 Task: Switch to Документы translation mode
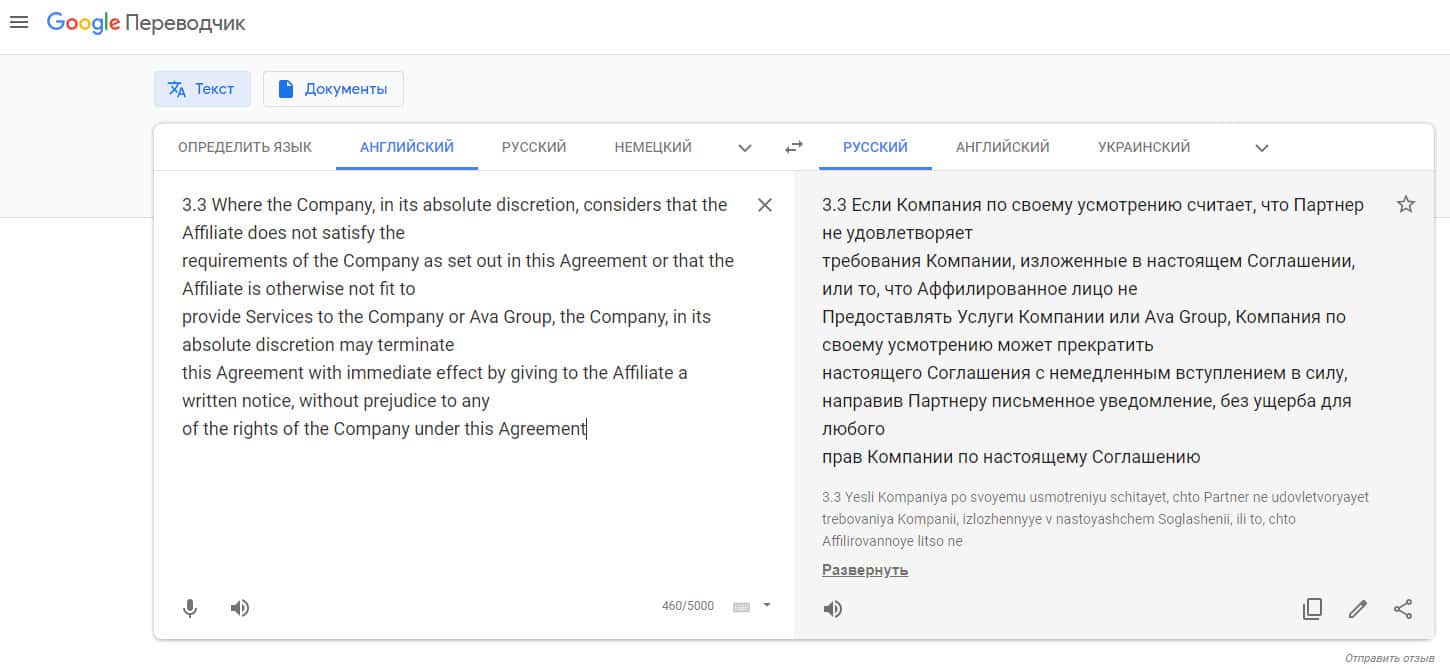333,89
